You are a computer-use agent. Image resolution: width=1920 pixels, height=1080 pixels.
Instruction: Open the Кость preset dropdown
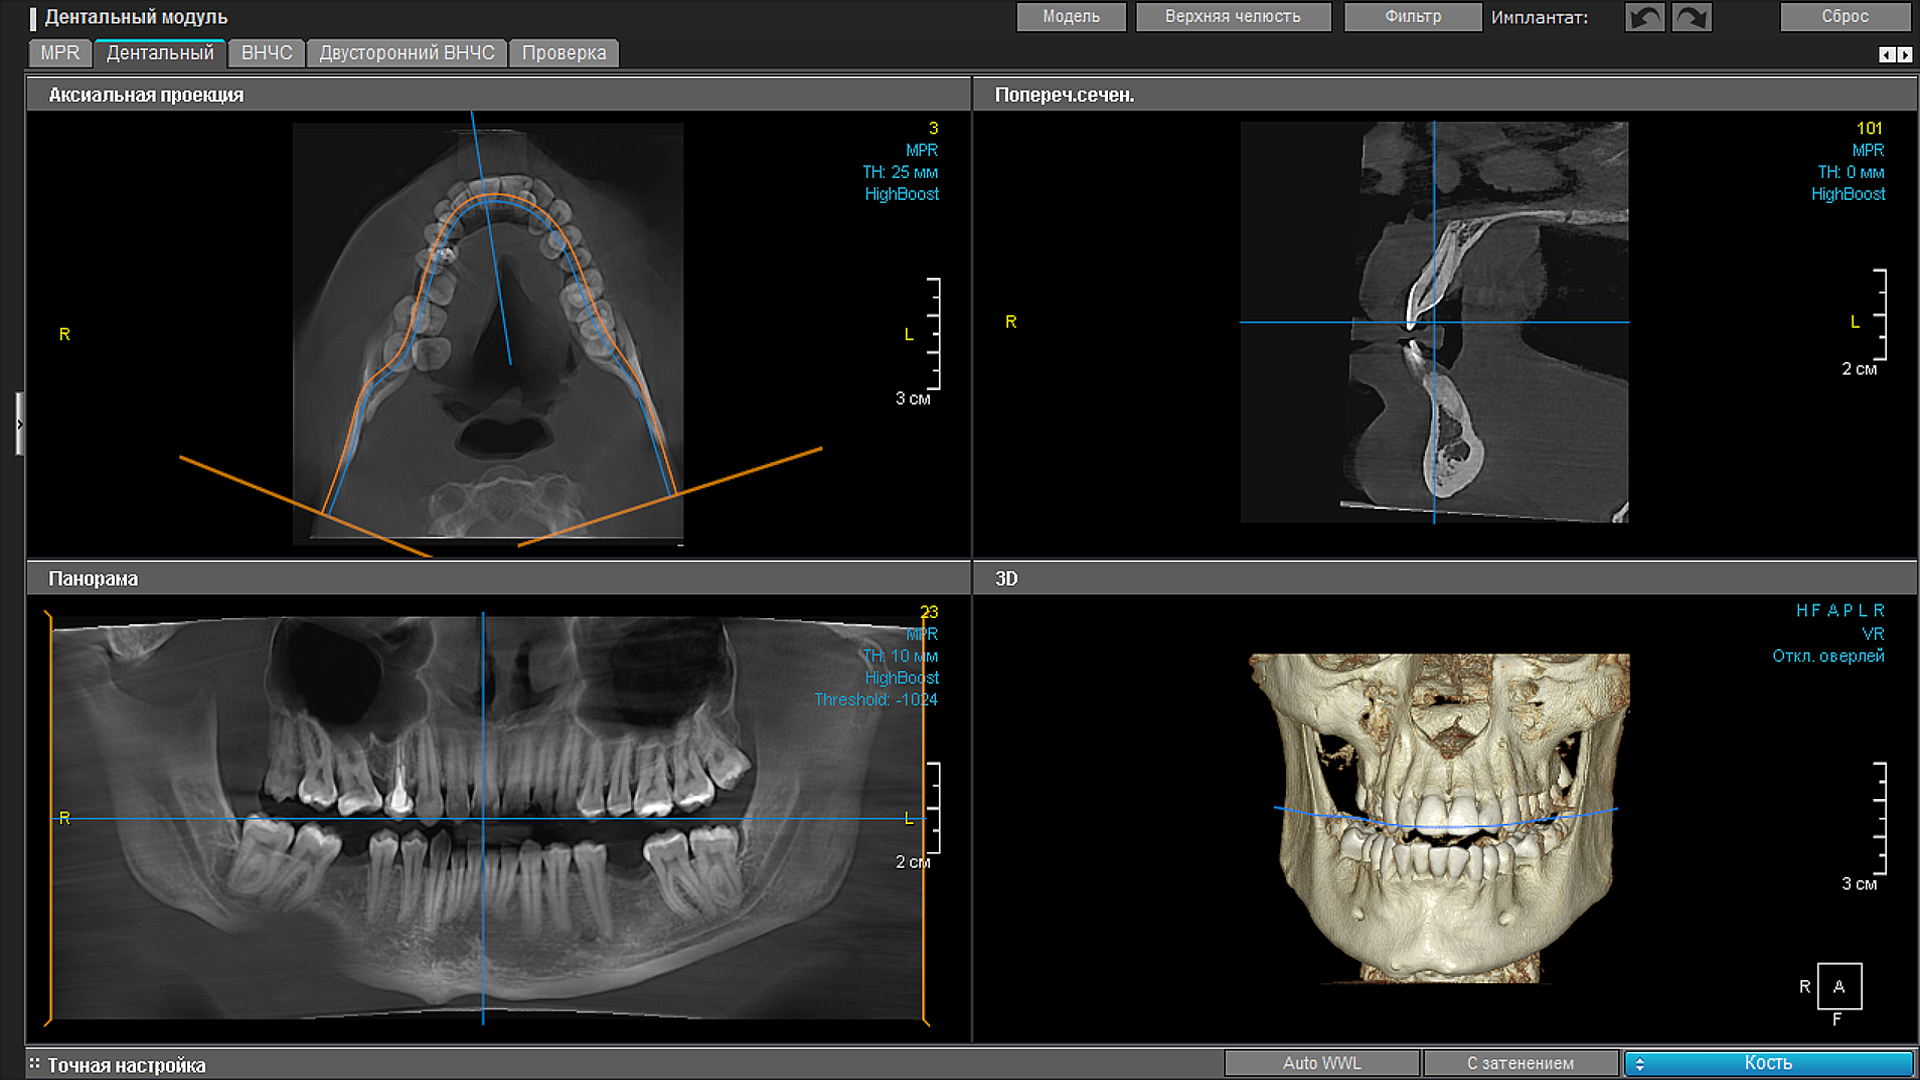coord(1768,1063)
